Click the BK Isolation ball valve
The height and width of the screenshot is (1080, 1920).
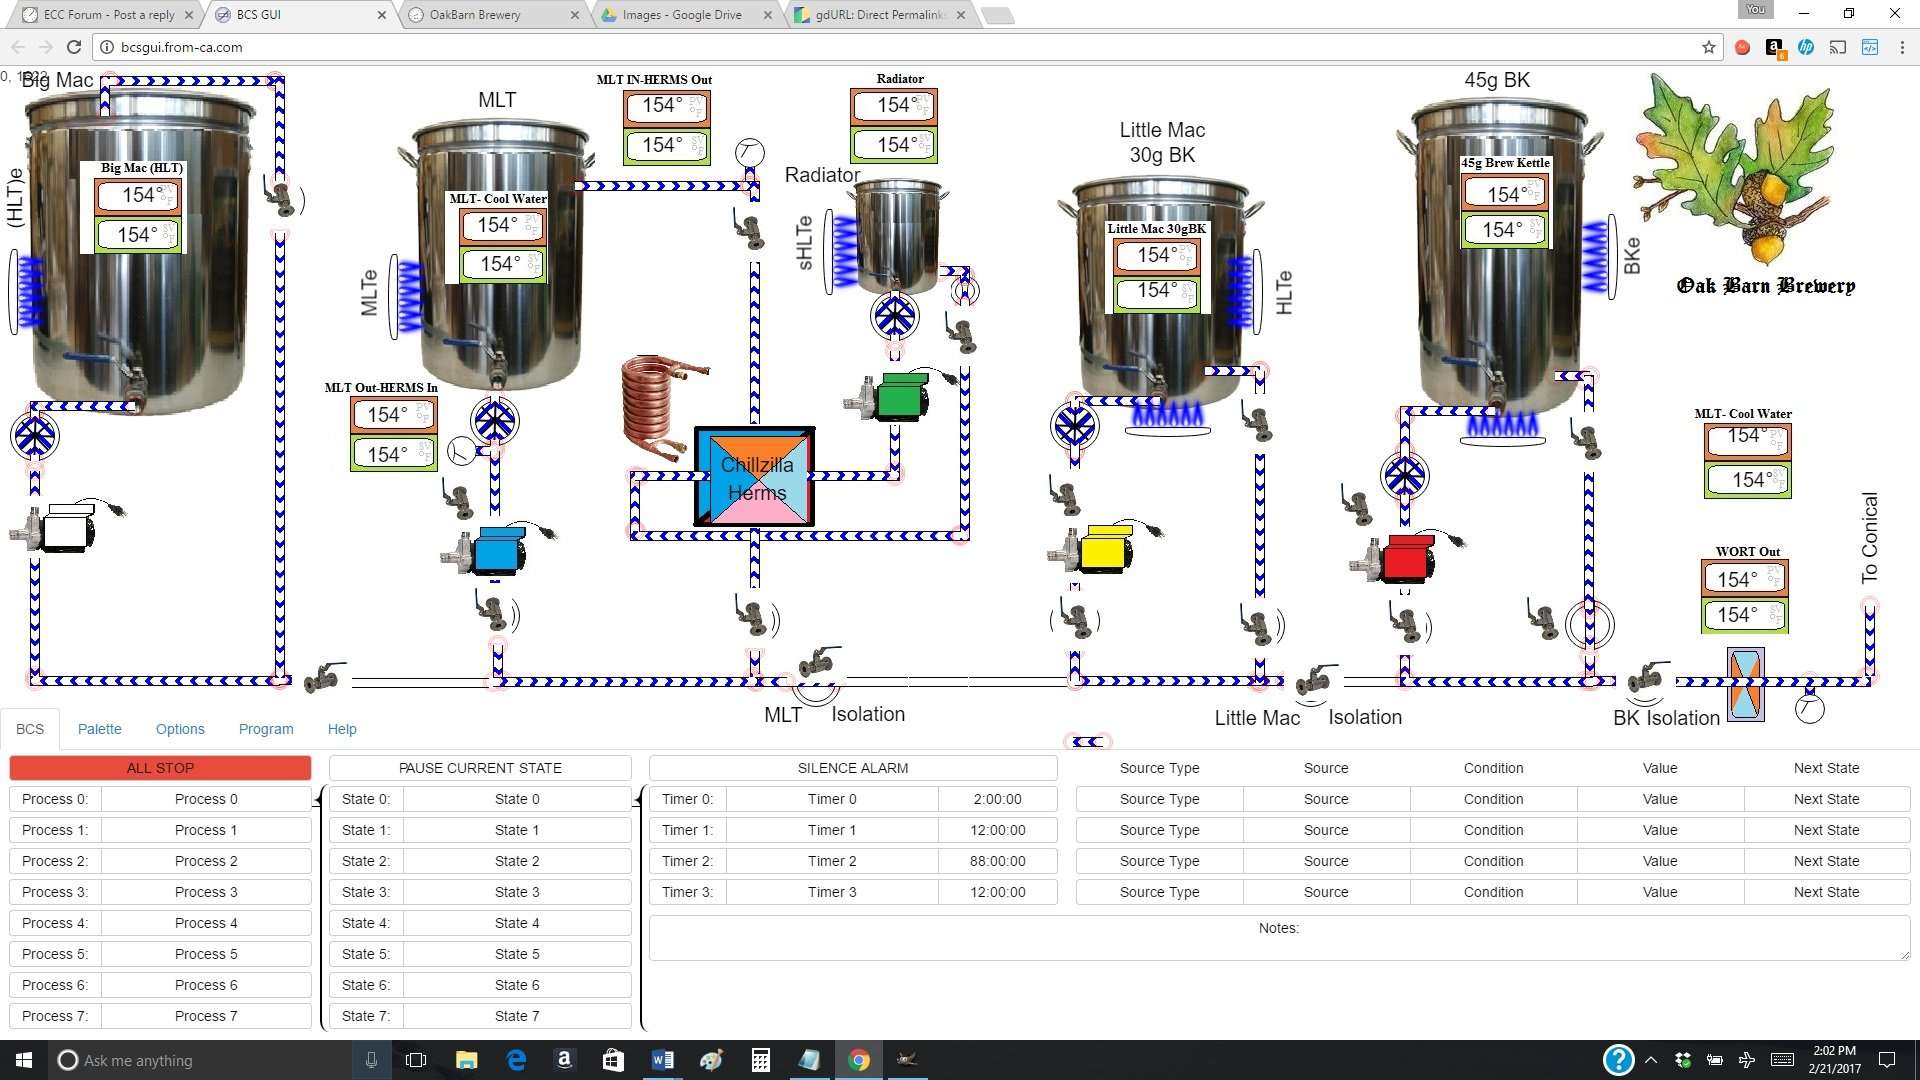point(1647,677)
